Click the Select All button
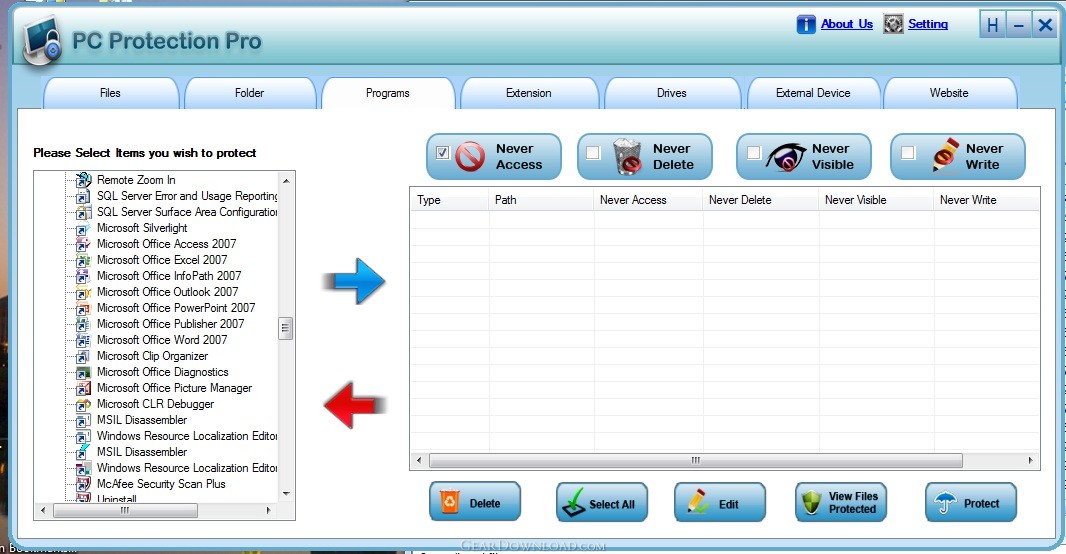The height and width of the screenshot is (554, 1066). [602, 503]
